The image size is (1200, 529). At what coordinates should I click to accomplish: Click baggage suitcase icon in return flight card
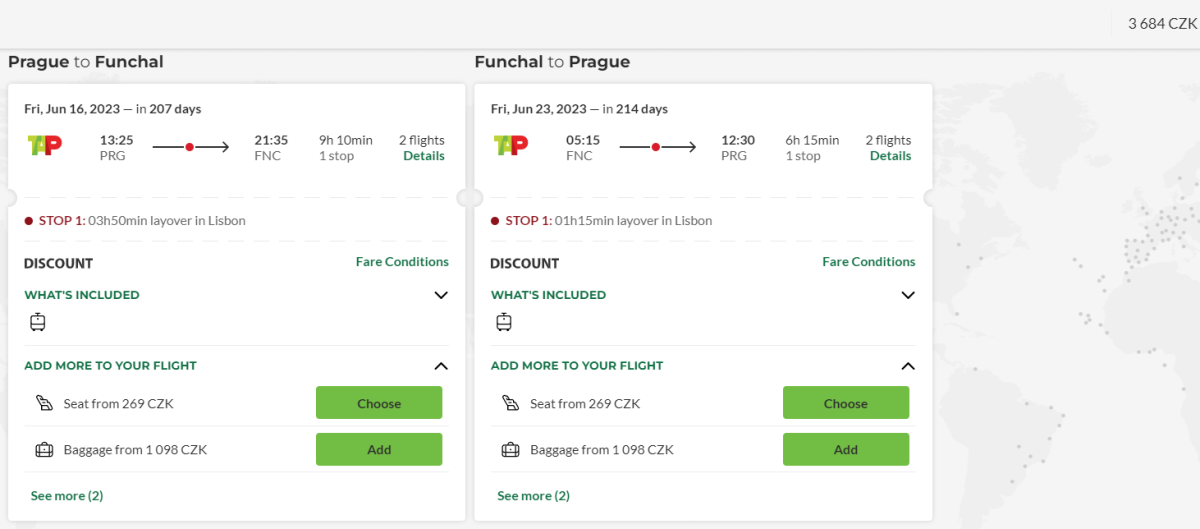[510, 450]
